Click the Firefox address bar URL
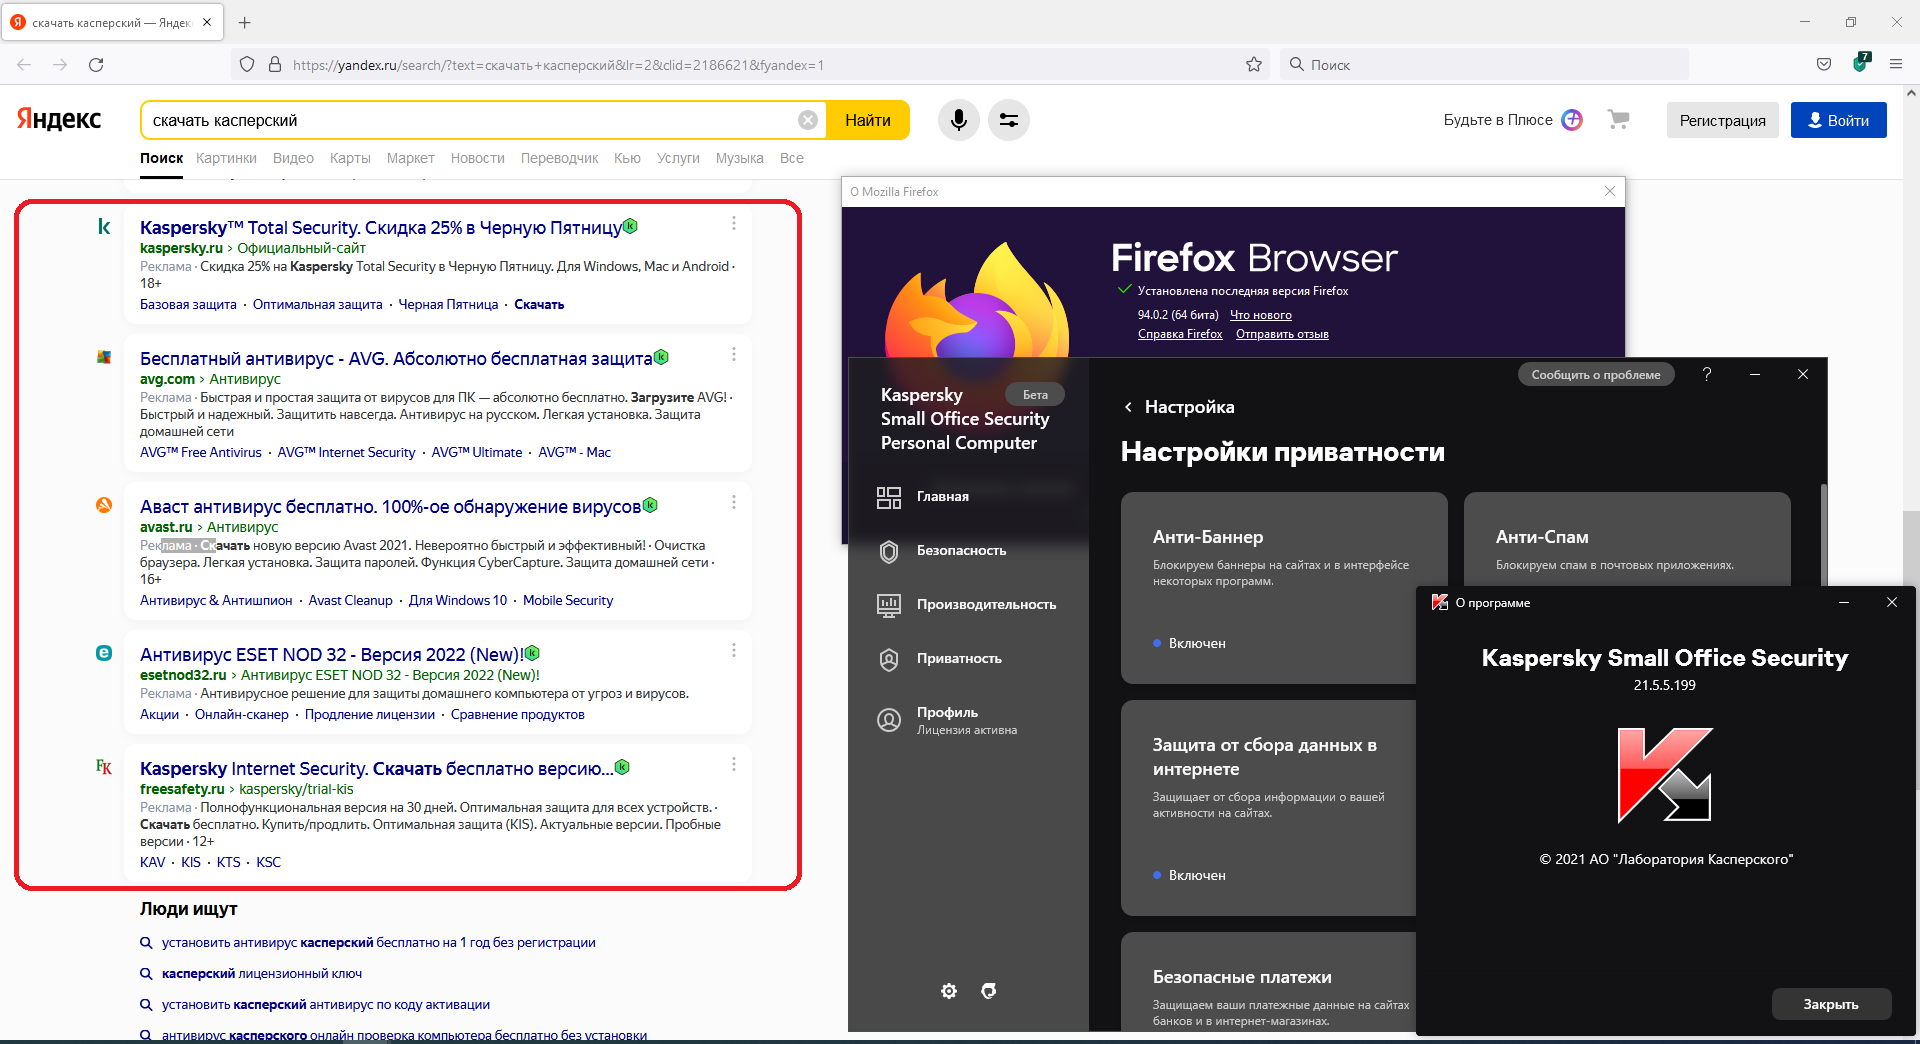 750,65
